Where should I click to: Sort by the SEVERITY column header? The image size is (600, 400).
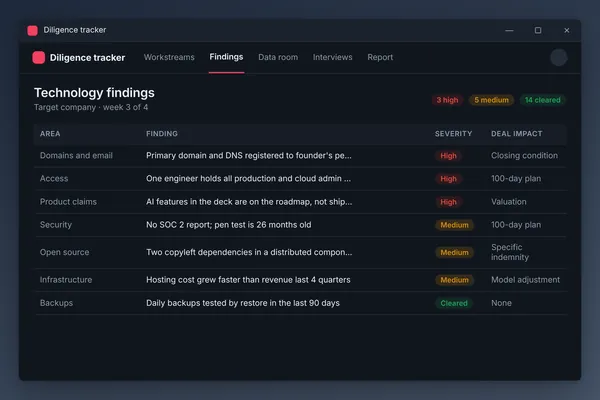pyautogui.click(x=453, y=134)
